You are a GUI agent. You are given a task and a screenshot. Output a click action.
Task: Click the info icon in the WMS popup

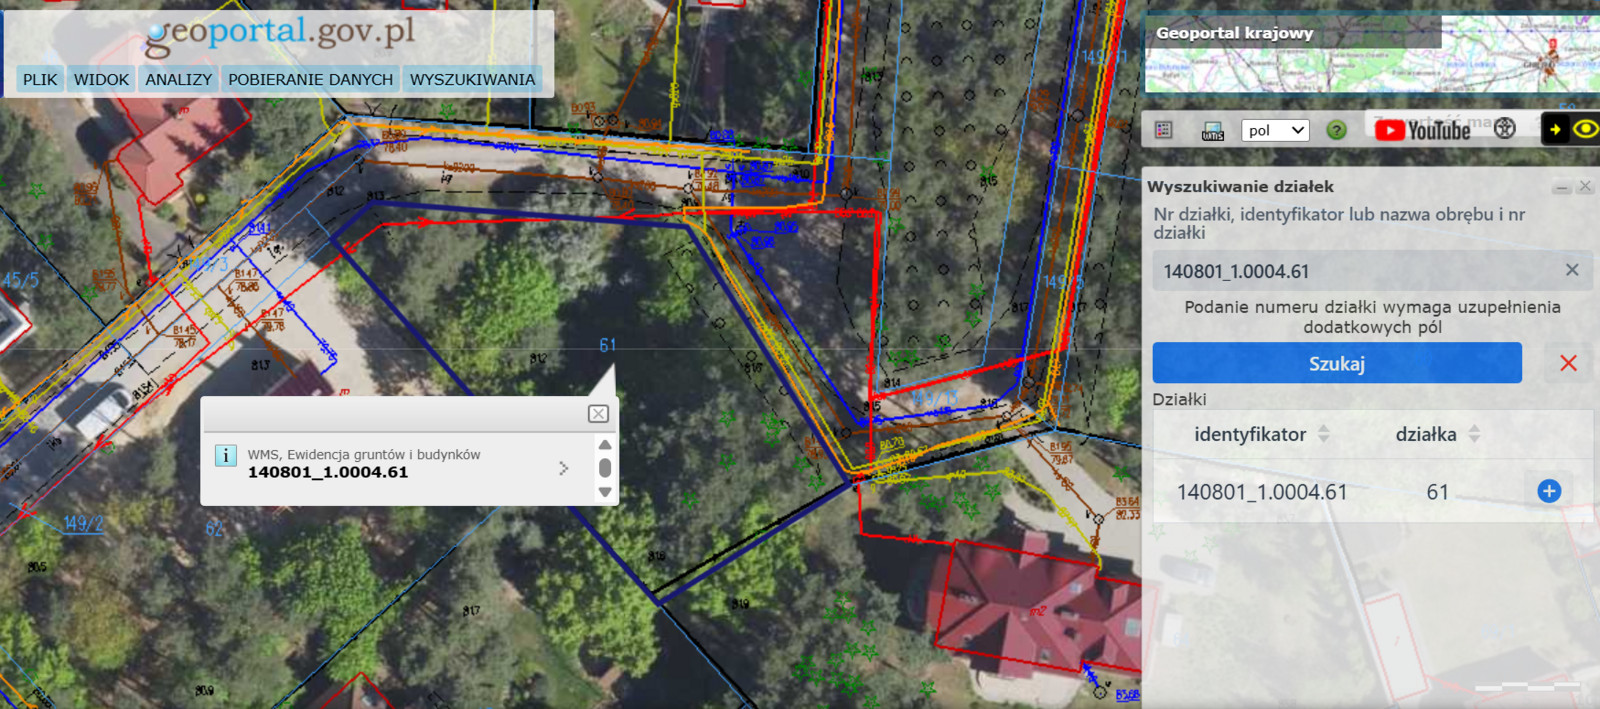[226, 456]
